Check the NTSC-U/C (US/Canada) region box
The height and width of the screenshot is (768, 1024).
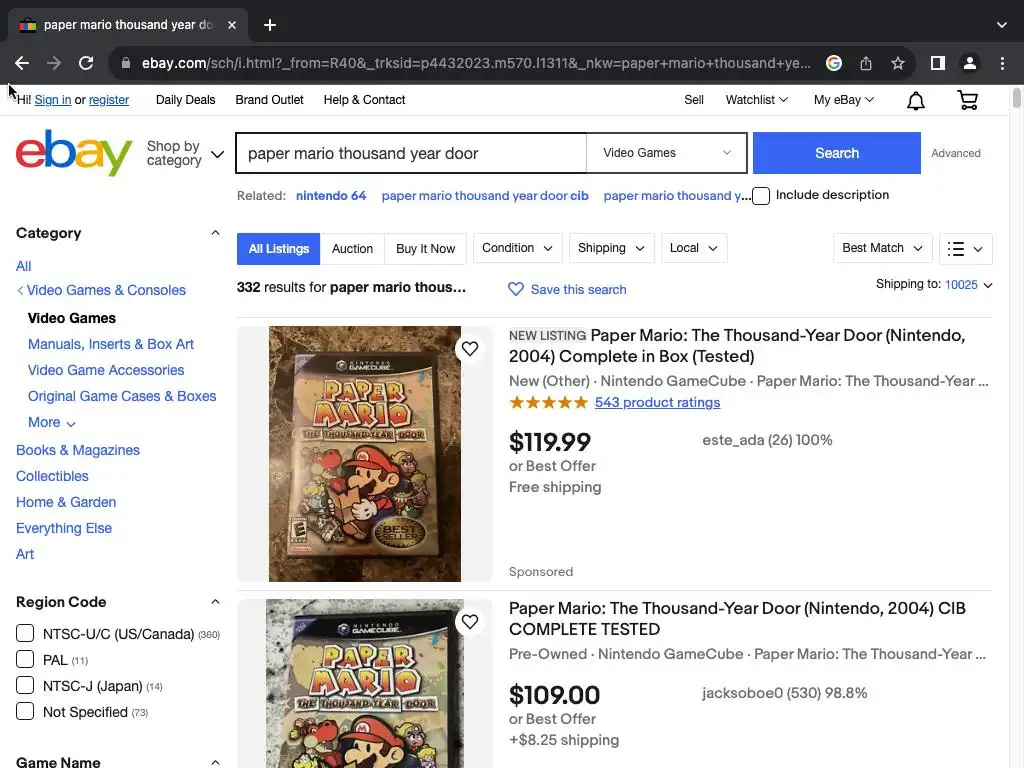[x=25, y=634]
